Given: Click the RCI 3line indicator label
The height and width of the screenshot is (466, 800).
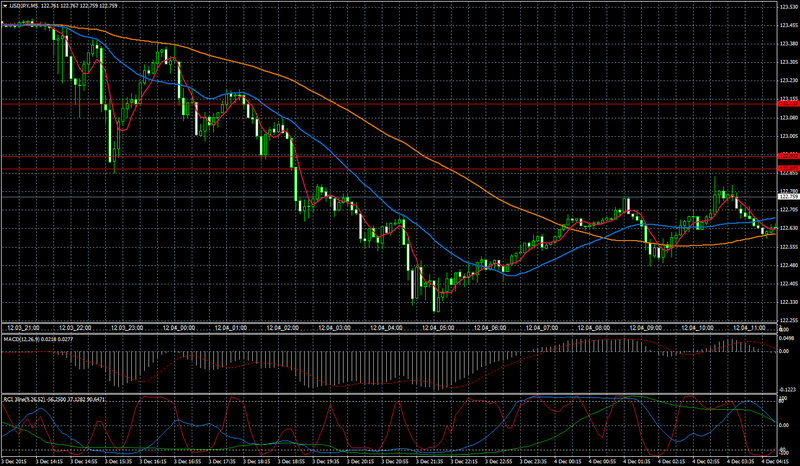Looking at the screenshot, I should point(24,399).
